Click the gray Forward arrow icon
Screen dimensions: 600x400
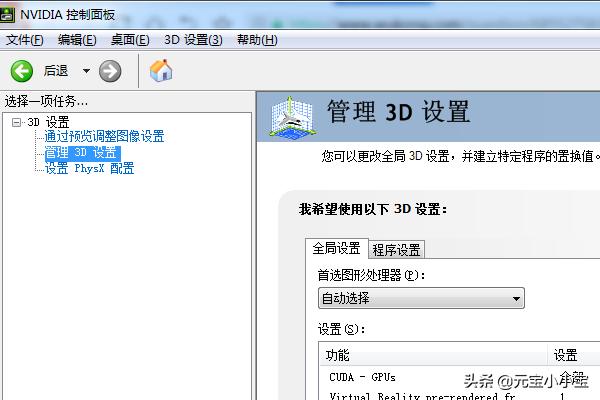pyautogui.click(x=110, y=71)
